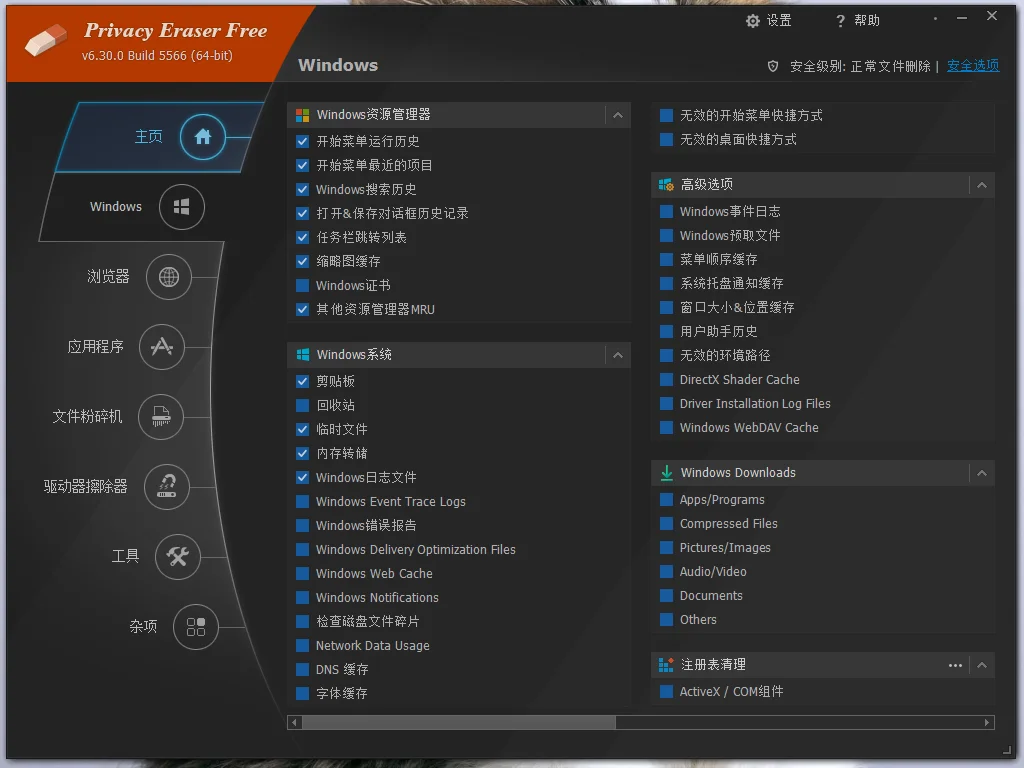This screenshot has width=1024, height=768.
Task: Click the 帮助 text button
Action: point(867,21)
